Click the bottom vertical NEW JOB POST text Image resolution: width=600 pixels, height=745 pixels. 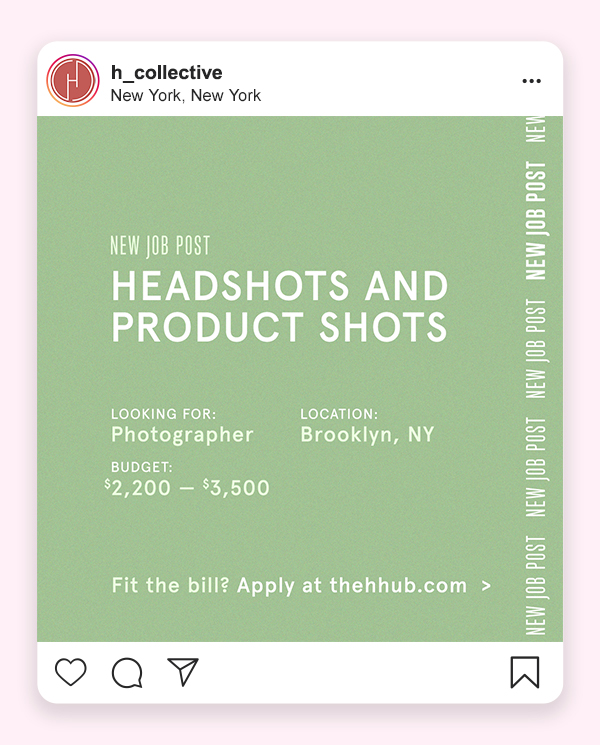click(x=536, y=585)
